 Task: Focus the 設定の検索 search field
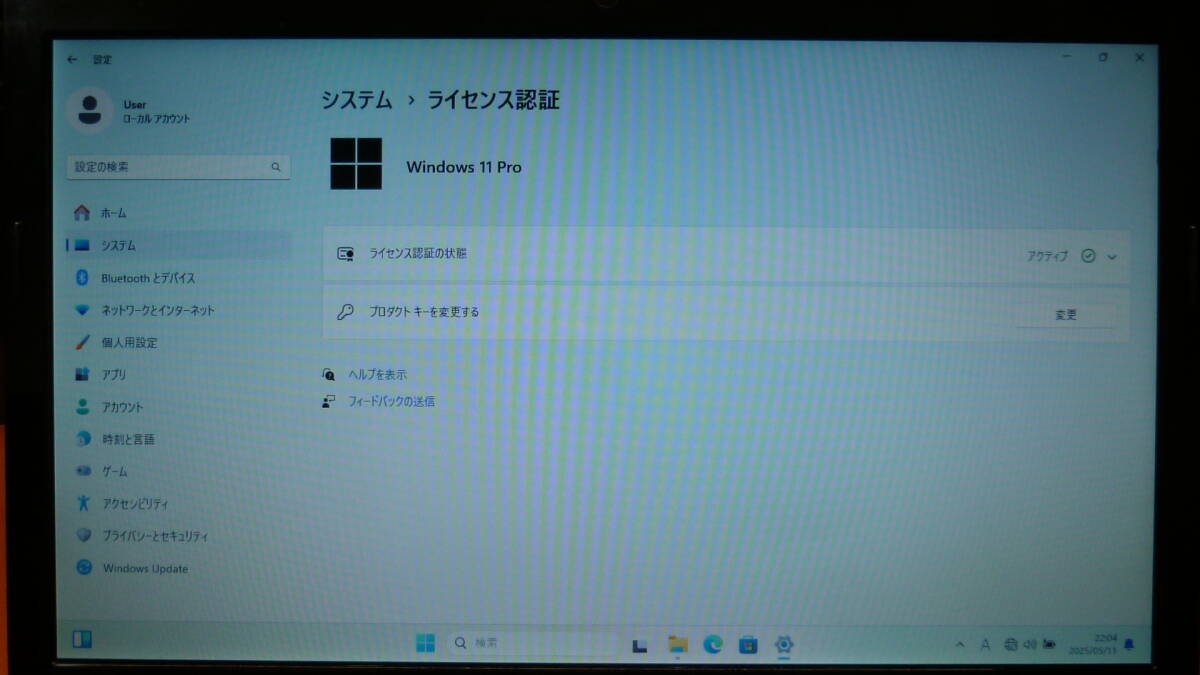[179, 167]
